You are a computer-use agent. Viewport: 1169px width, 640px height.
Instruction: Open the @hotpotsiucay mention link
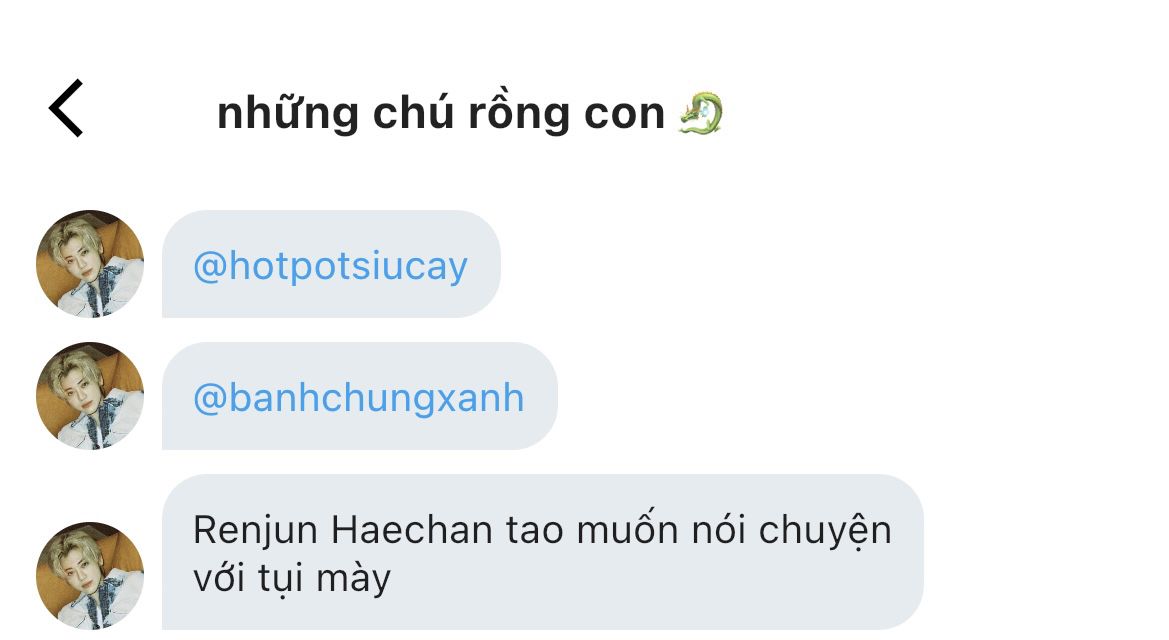pyautogui.click(x=330, y=266)
